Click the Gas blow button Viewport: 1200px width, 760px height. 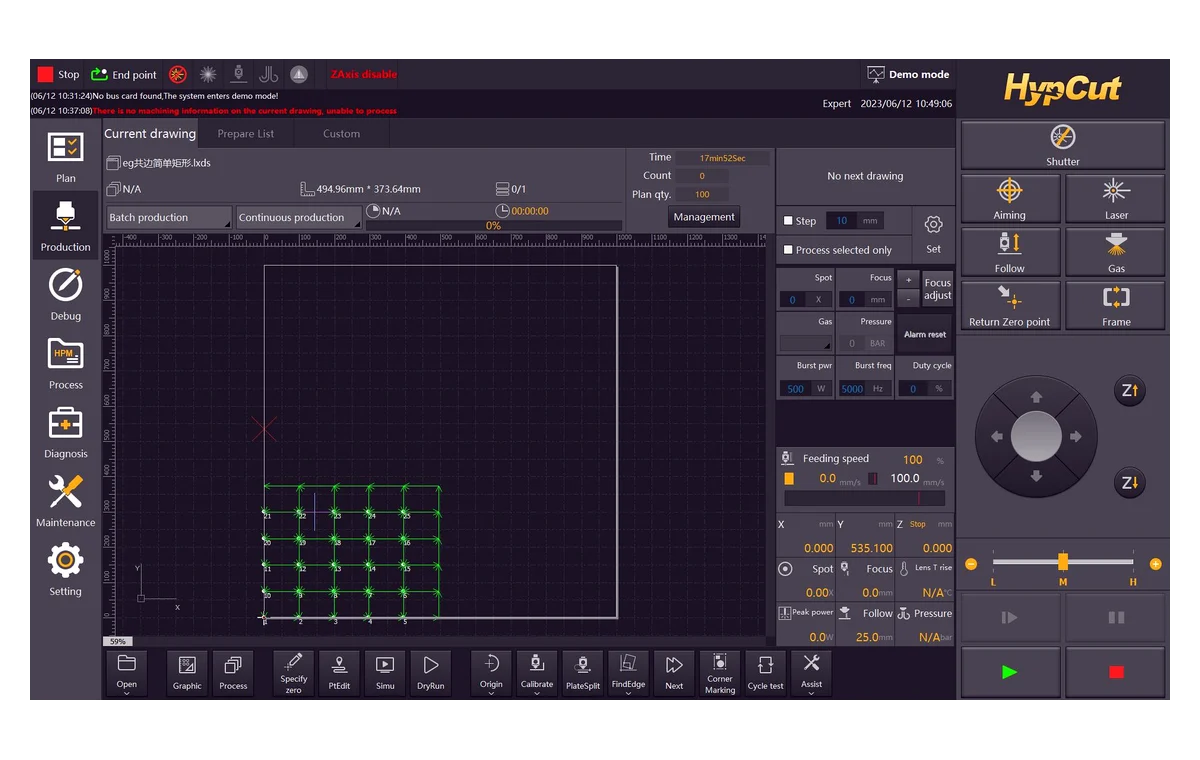[x=1116, y=252]
